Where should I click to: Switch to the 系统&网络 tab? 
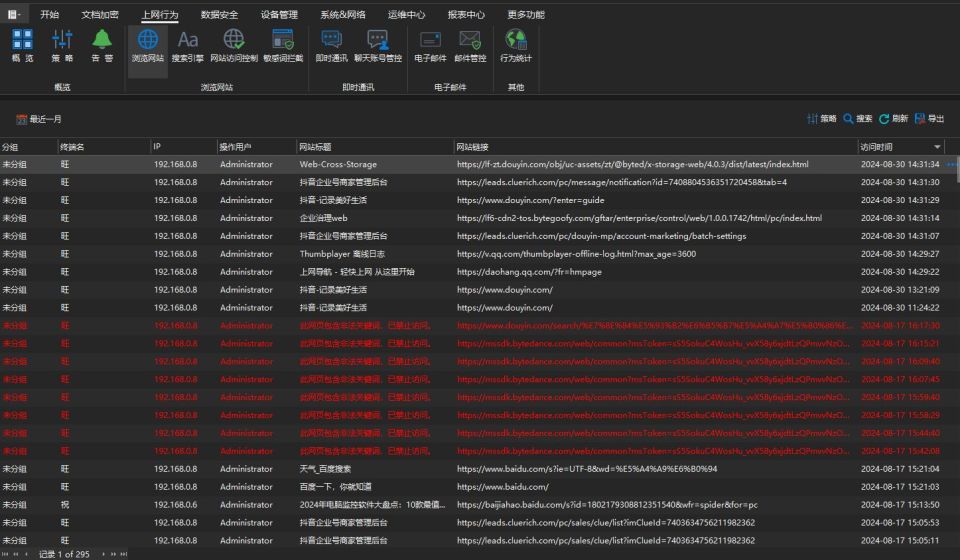coord(343,14)
